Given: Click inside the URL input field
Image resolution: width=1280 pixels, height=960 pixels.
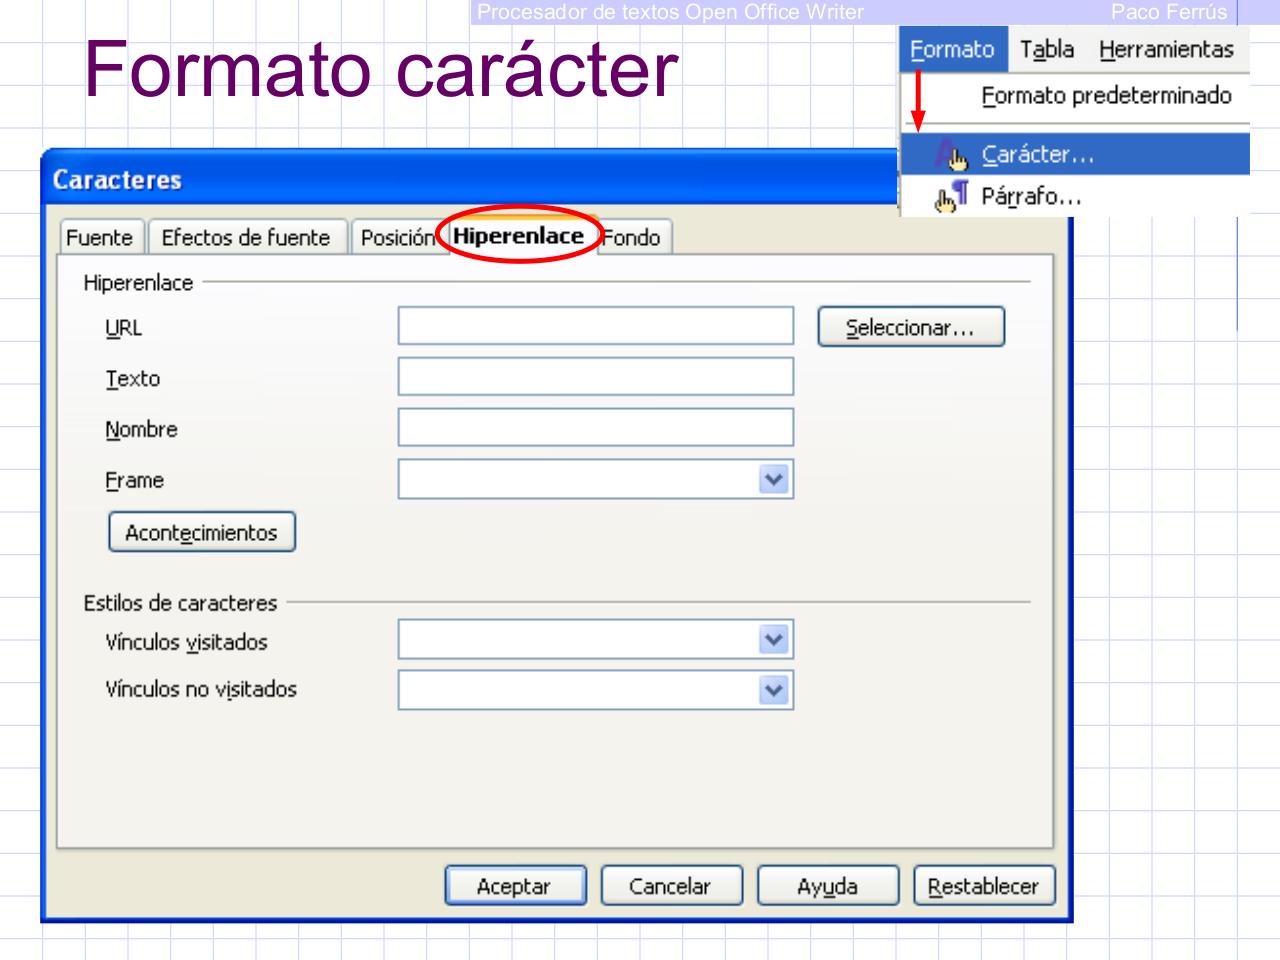Looking at the screenshot, I should 595,325.
